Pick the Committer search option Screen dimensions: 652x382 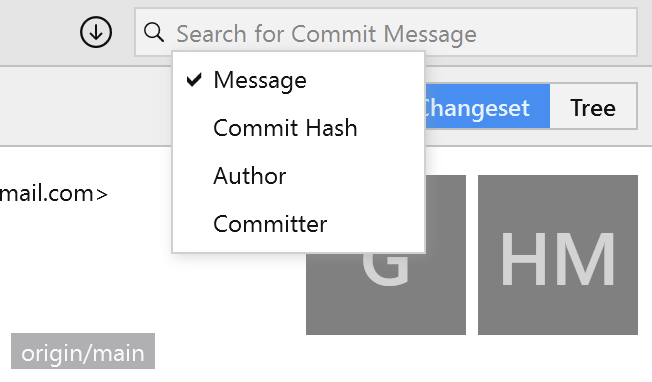pos(299,224)
